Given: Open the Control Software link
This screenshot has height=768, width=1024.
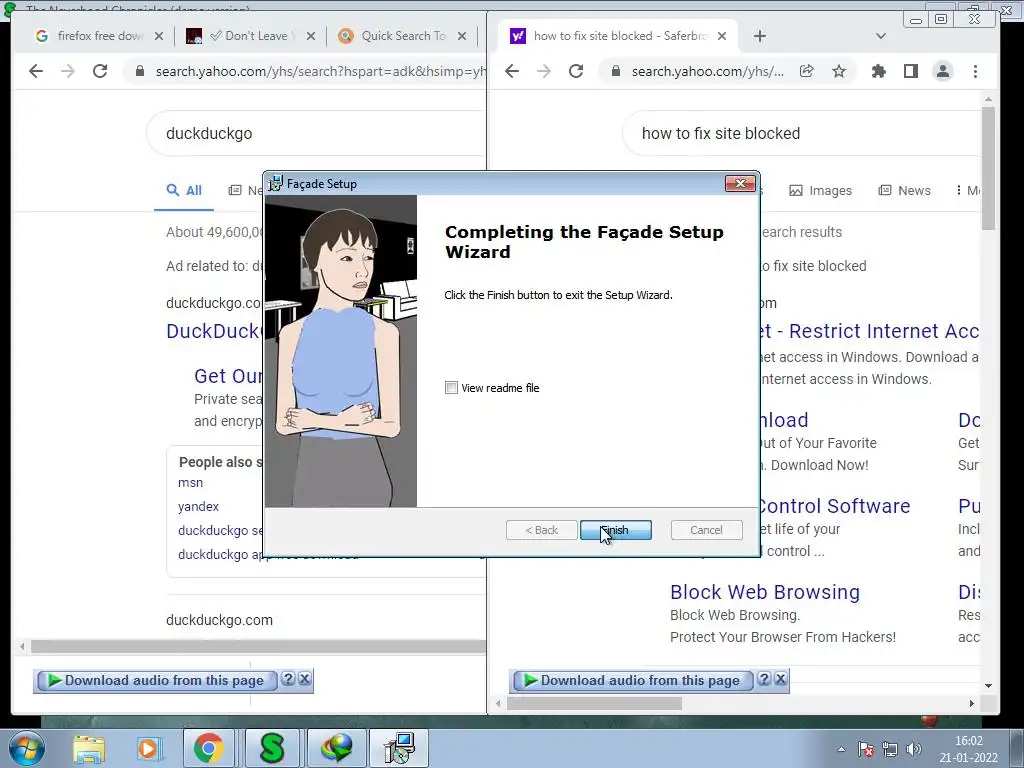Looking at the screenshot, I should pyautogui.click(x=835, y=506).
